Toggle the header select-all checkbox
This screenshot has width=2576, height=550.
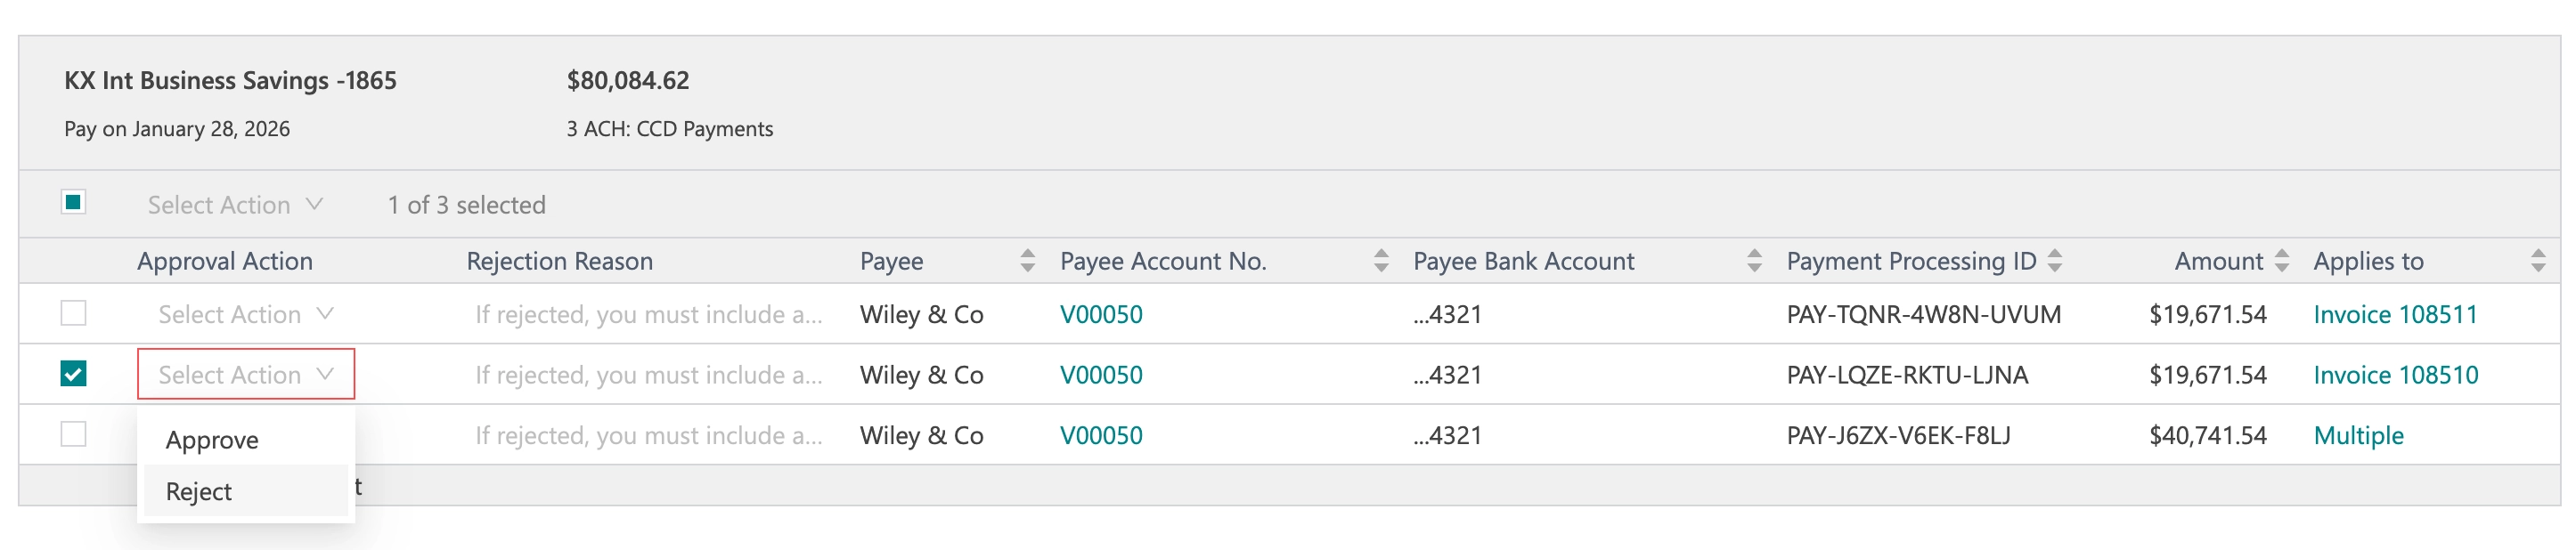(x=73, y=202)
